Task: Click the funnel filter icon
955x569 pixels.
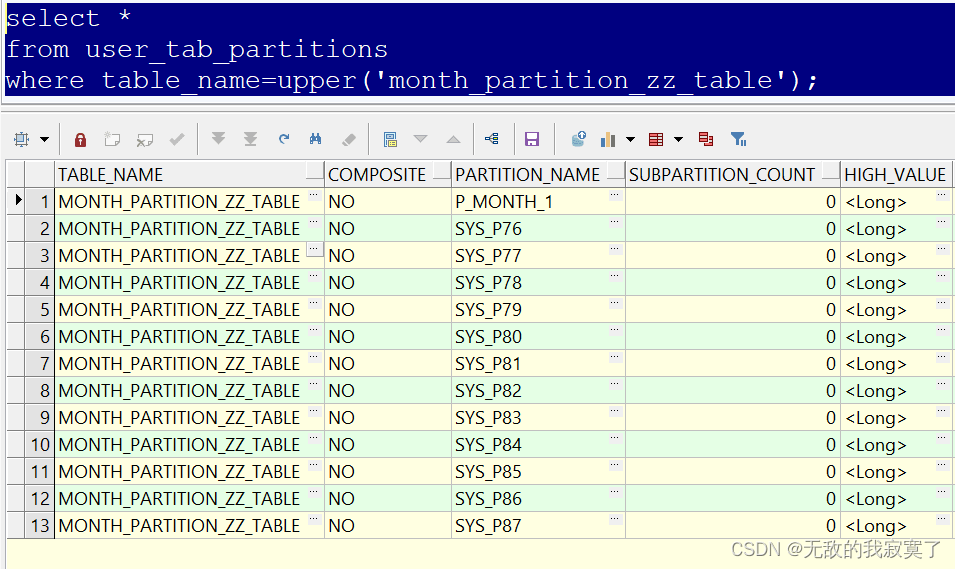Action: point(739,140)
